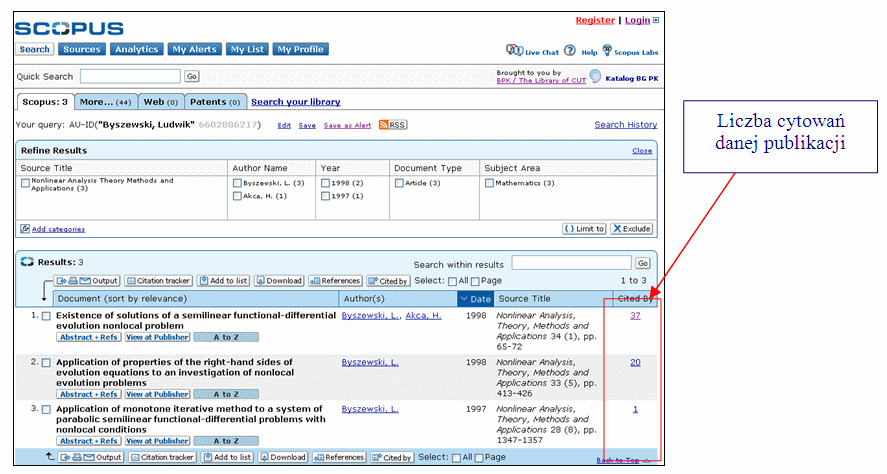Image resolution: width=887 pixels, height=474 pixels.
Task: Check the Byszewski, L. author filter
Action: click(x=237, y=183)
